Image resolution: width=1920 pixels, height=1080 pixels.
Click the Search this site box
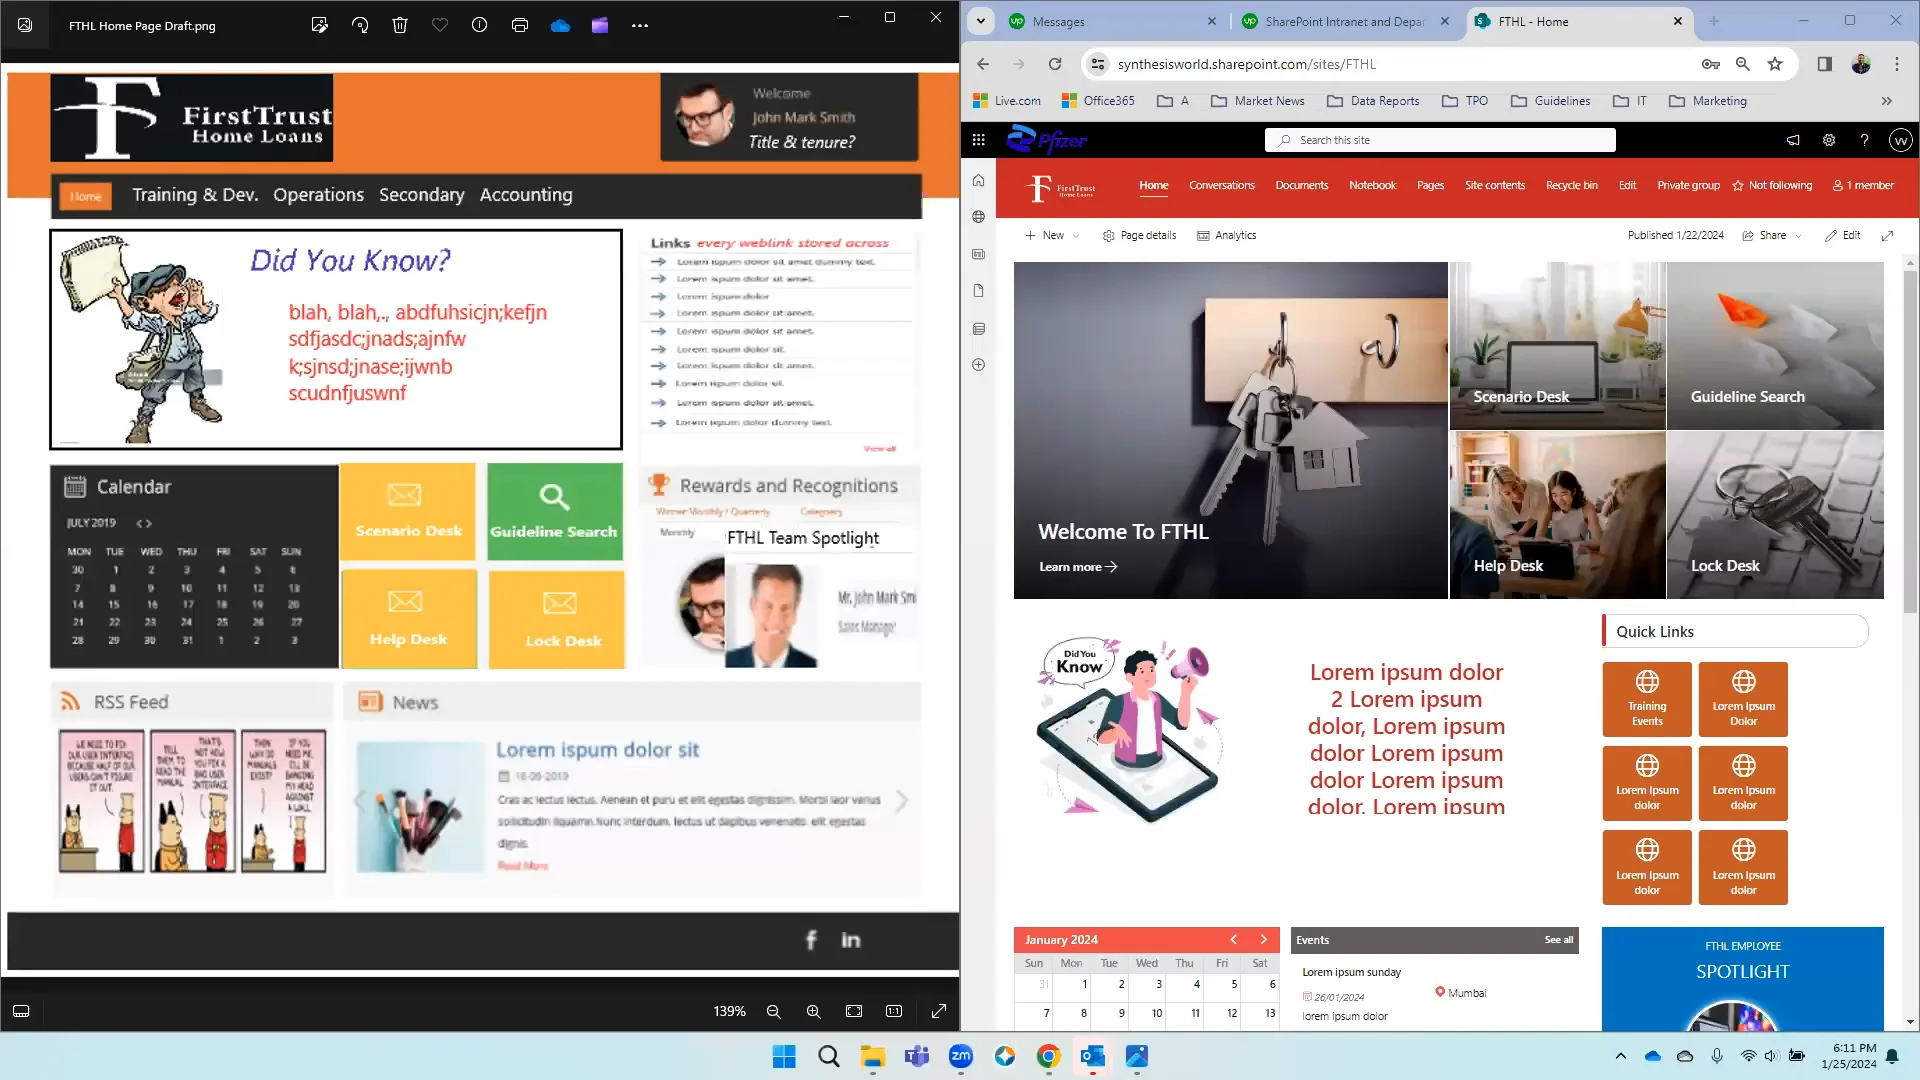click(1440, 140)
